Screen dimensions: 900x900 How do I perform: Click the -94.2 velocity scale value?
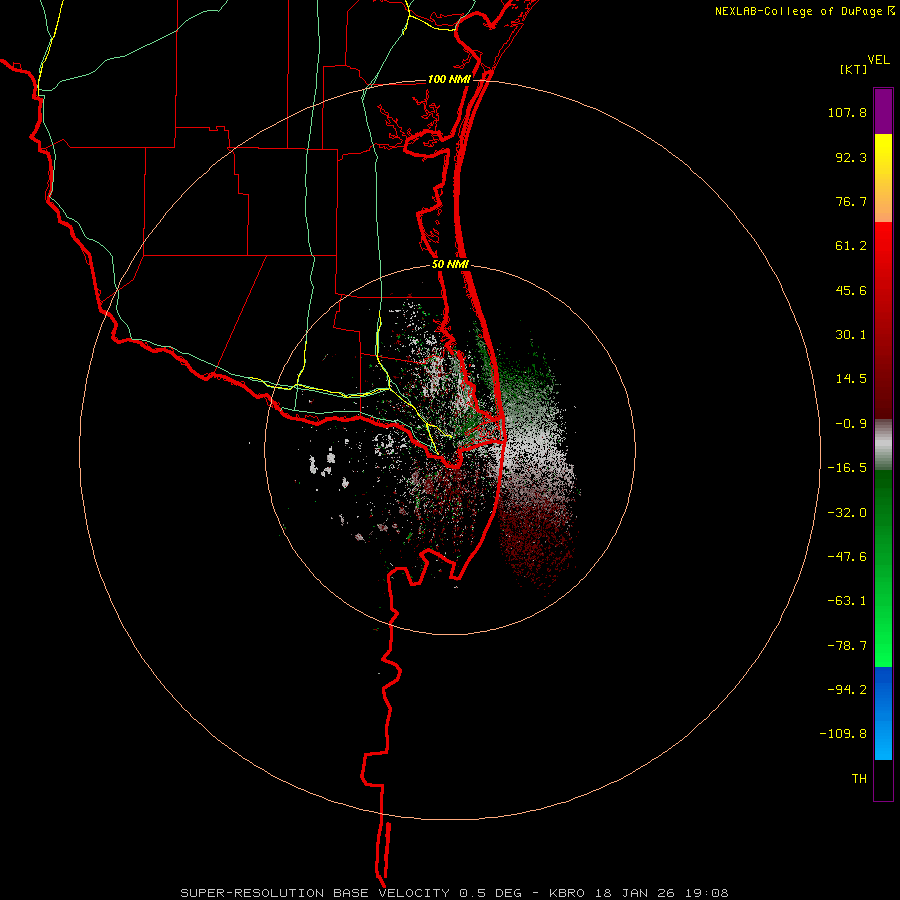(x=847, y=690)
